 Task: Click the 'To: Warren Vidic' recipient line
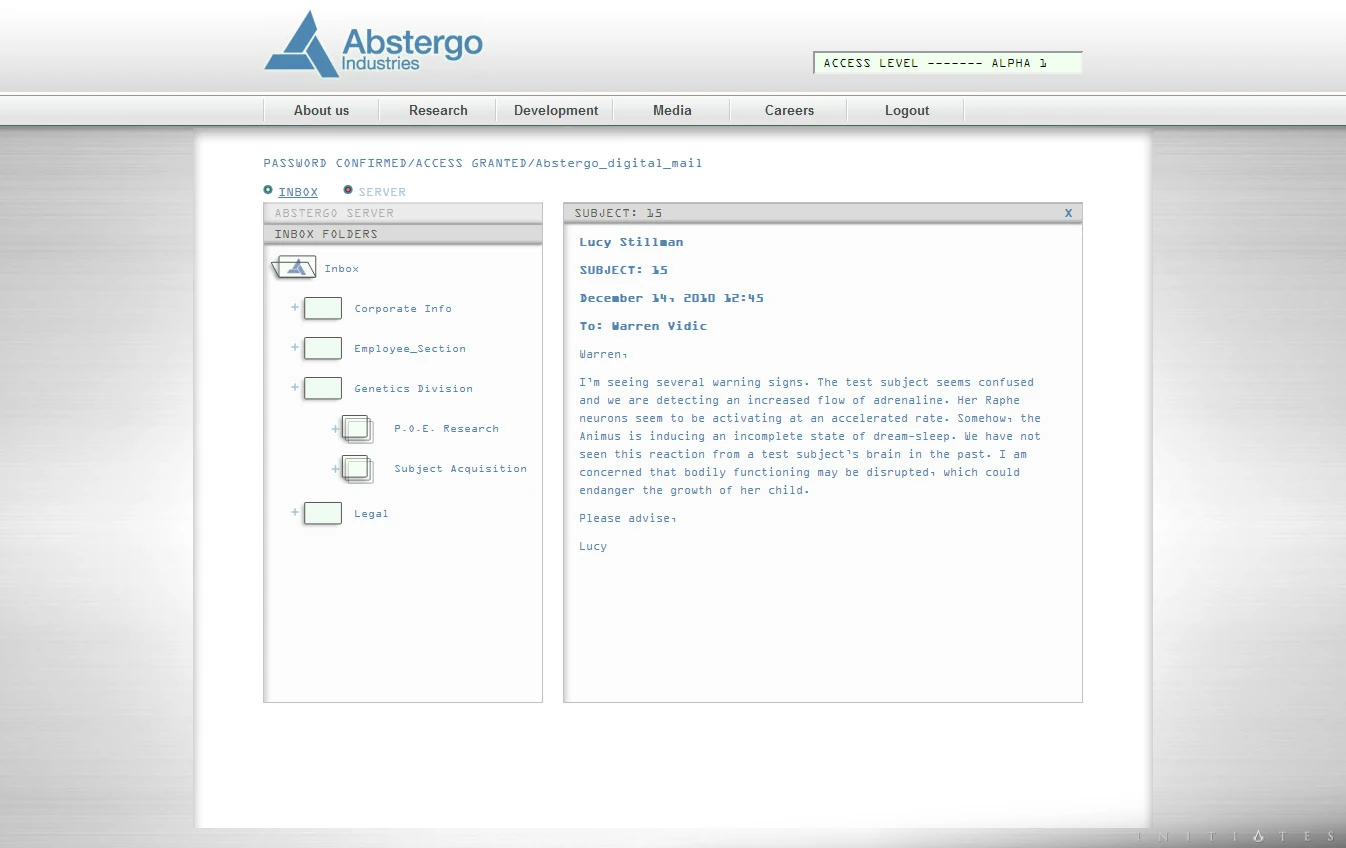pos(643,326)
